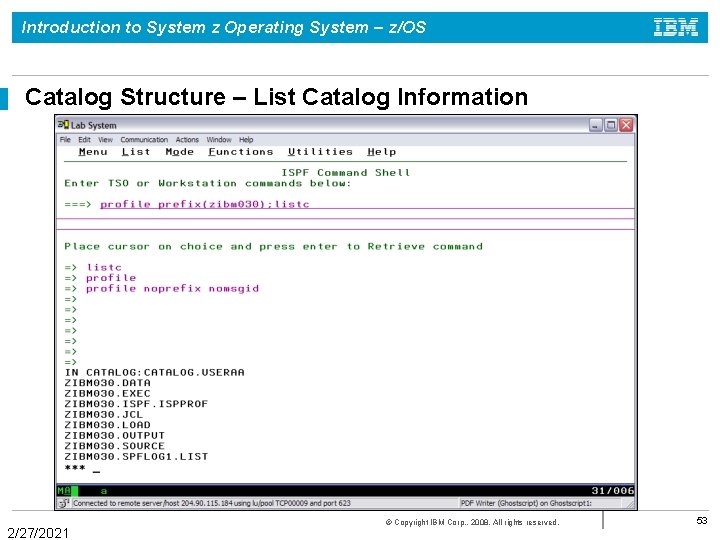Screen dimensions: 720x540
Task: Maximize the Lab System window
Action: [611, 125]
